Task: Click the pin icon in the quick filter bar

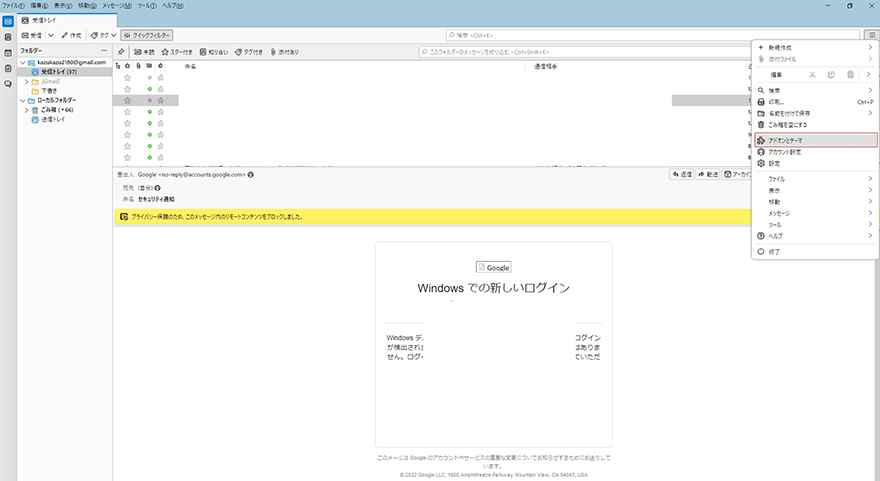Action: pos(122,51)
